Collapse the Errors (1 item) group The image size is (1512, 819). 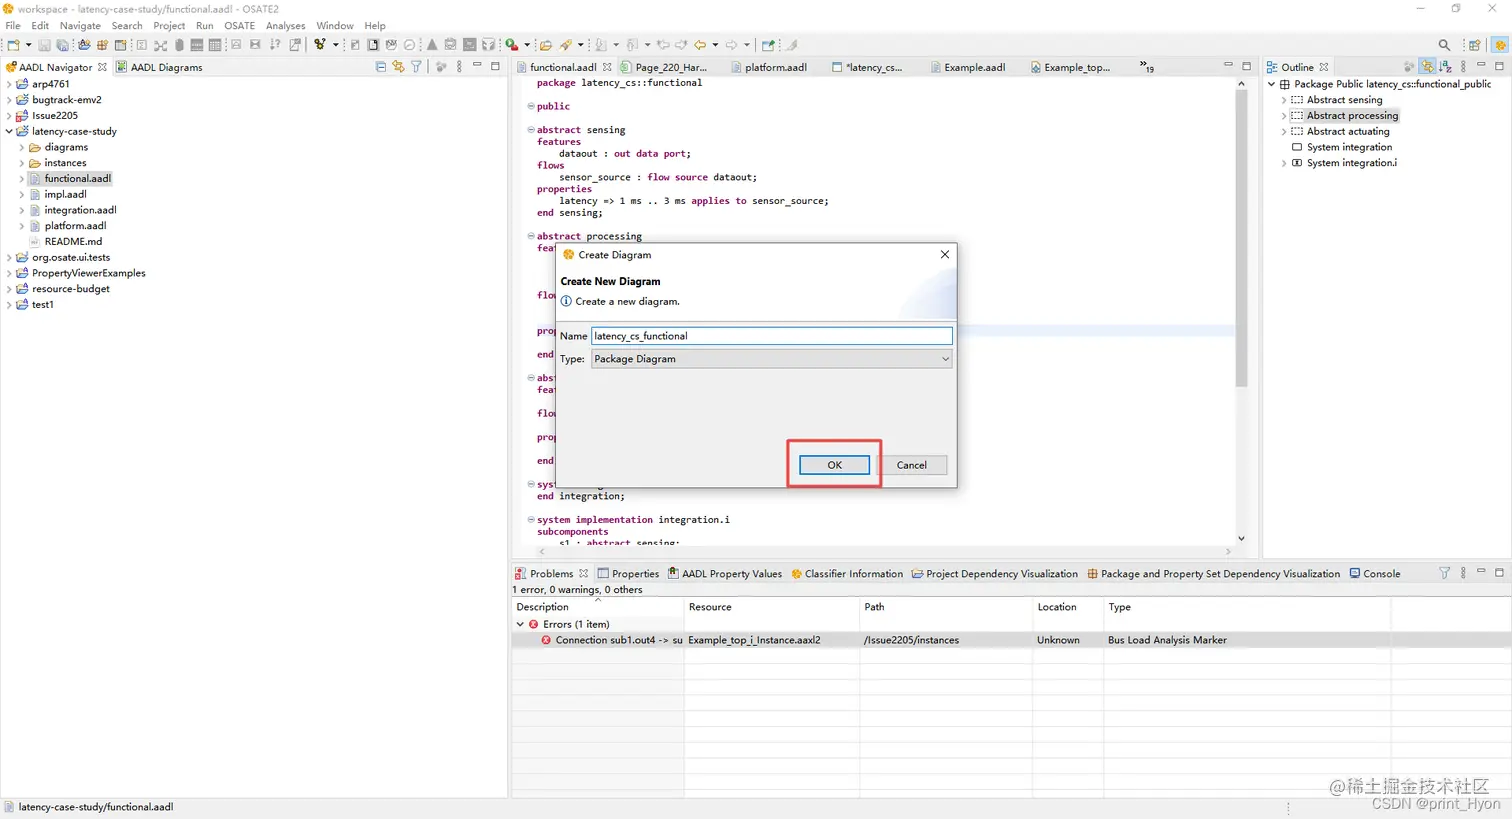click(x=520, y=624)
